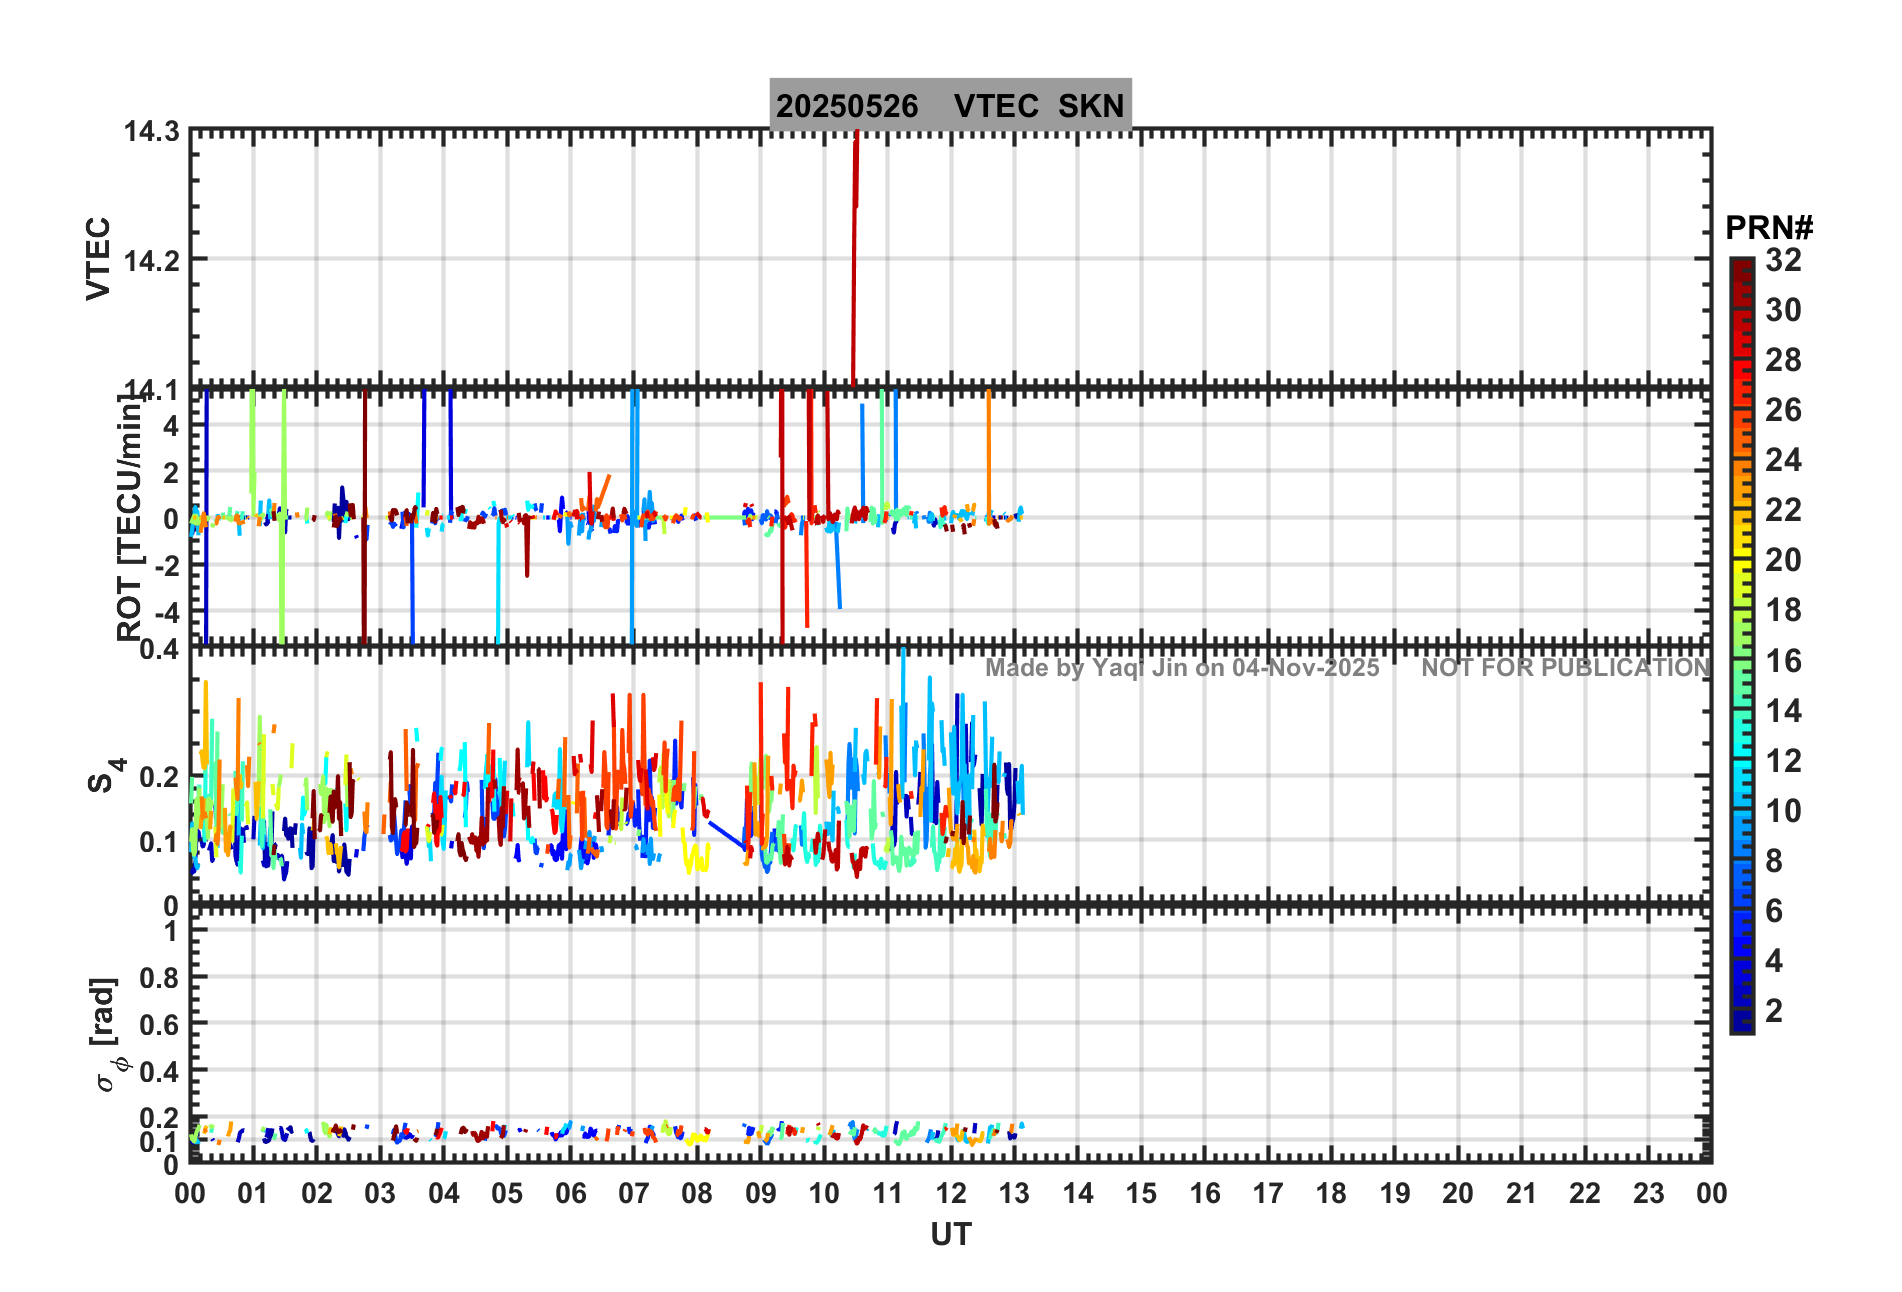Click the "01" hour tick on UT axis
The height and width of the screenshot is (1292, 1902).
[x=253, y=1193]
